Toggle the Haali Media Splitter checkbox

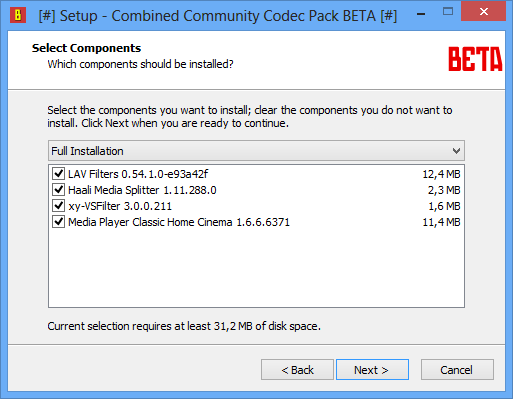59,190
